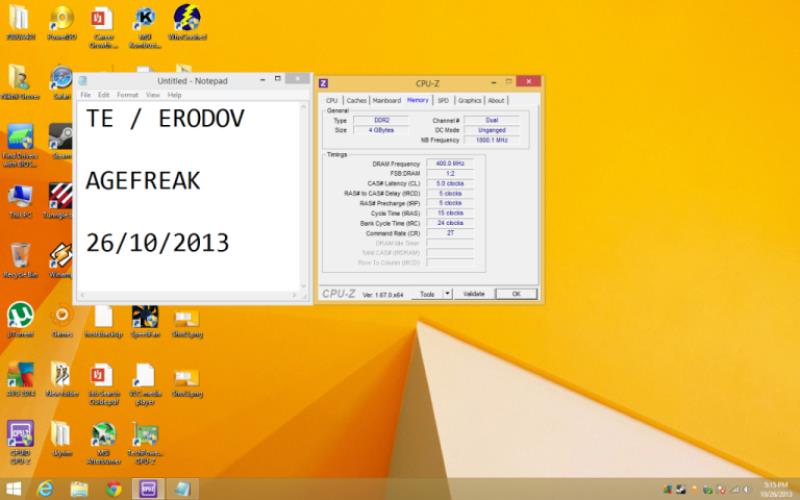This screenshot has width=800, height=500.
Task: Select the Mainboard tab in CPU-Z
Action: (386, 100)
